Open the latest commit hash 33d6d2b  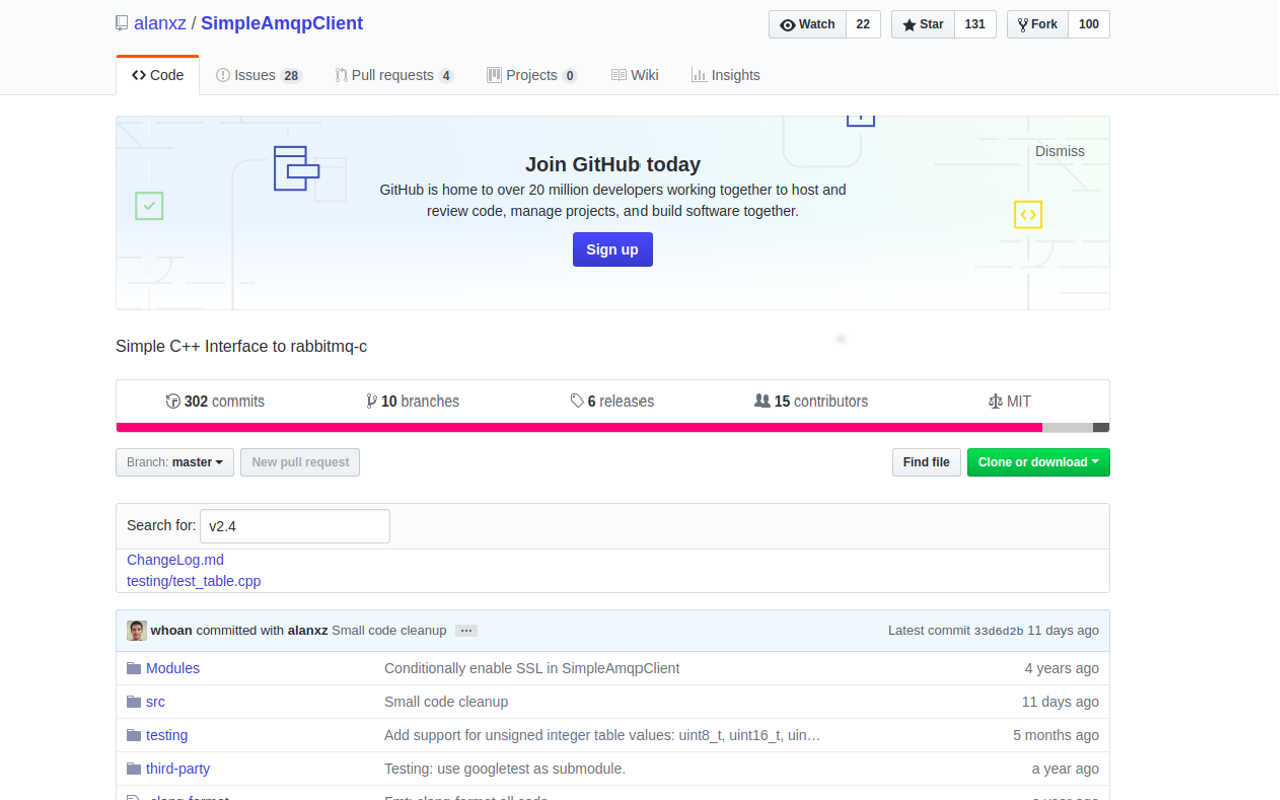click(999, 631)
